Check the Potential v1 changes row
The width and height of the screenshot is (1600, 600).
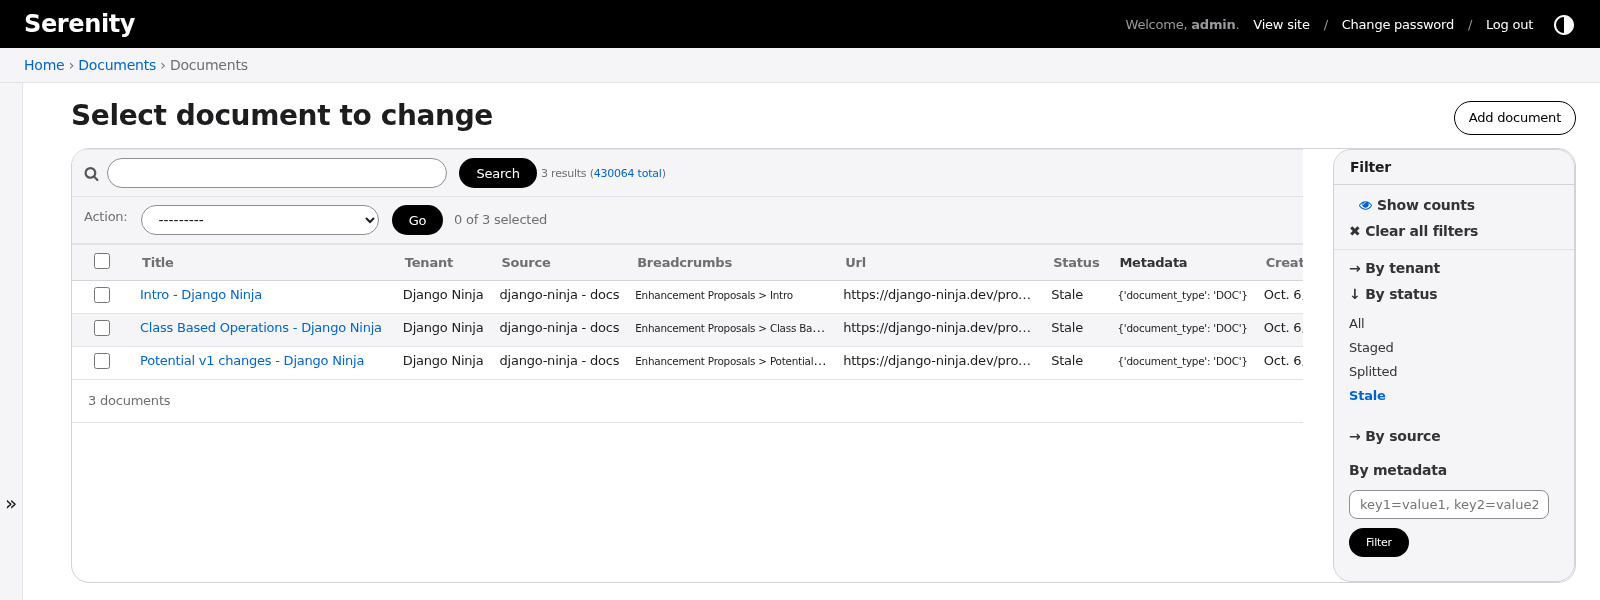pyautogui.click(x=102, y=361)
